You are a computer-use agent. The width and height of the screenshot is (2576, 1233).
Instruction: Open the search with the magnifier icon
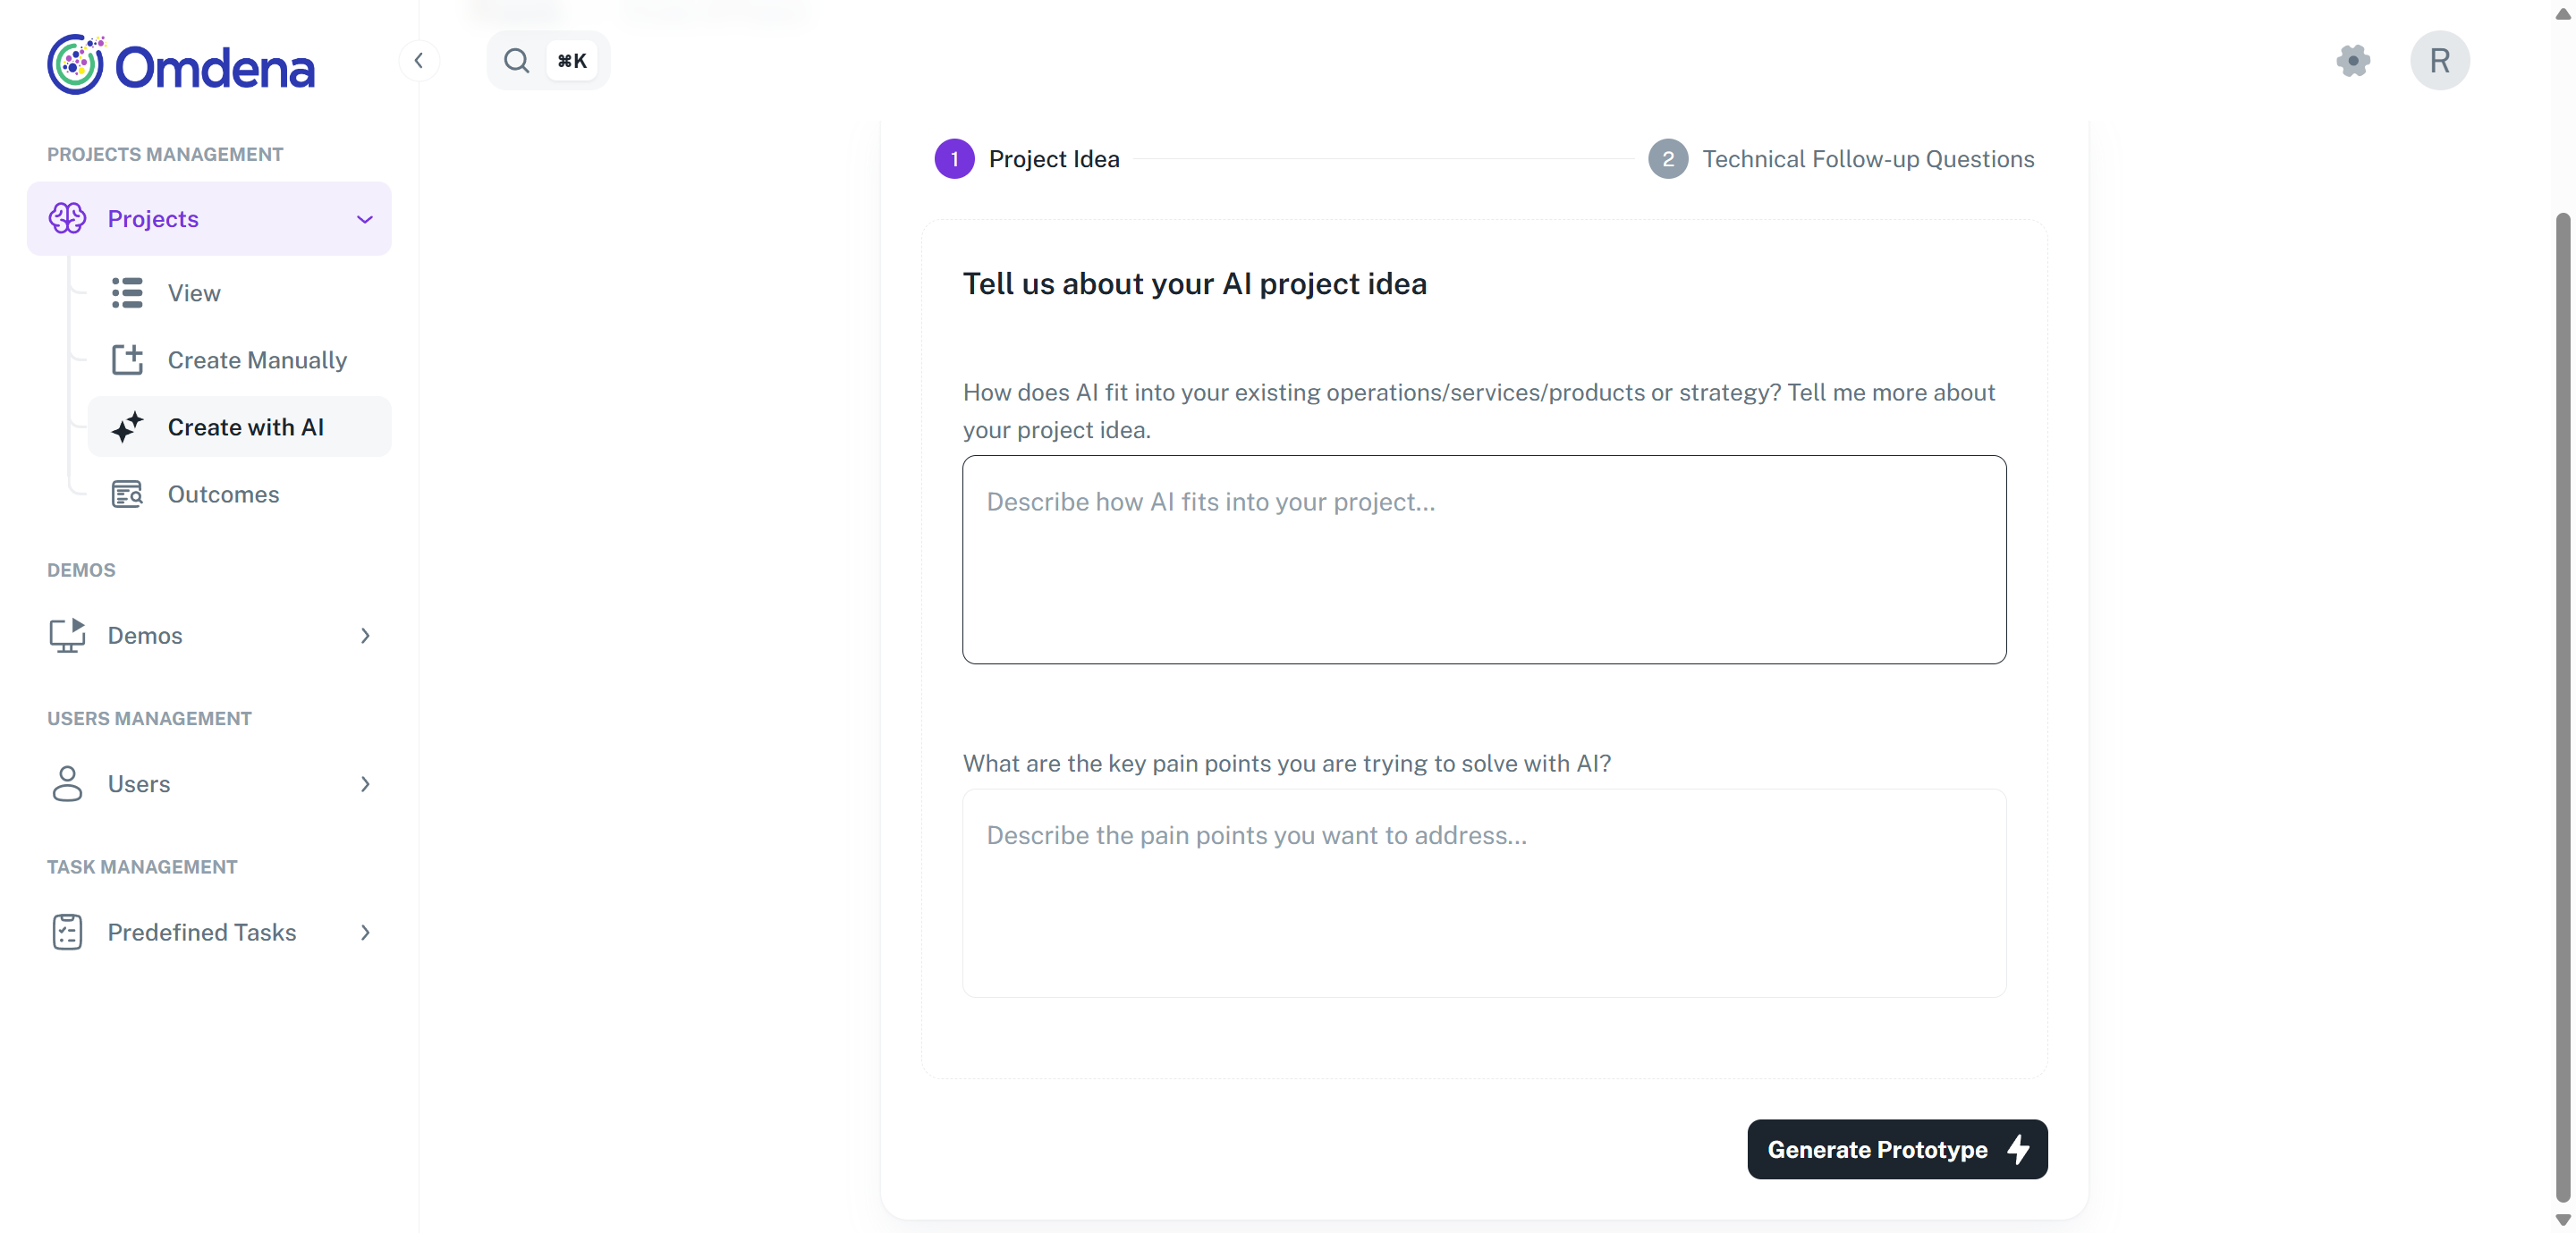pyautogui.click(x=516, y=60)
